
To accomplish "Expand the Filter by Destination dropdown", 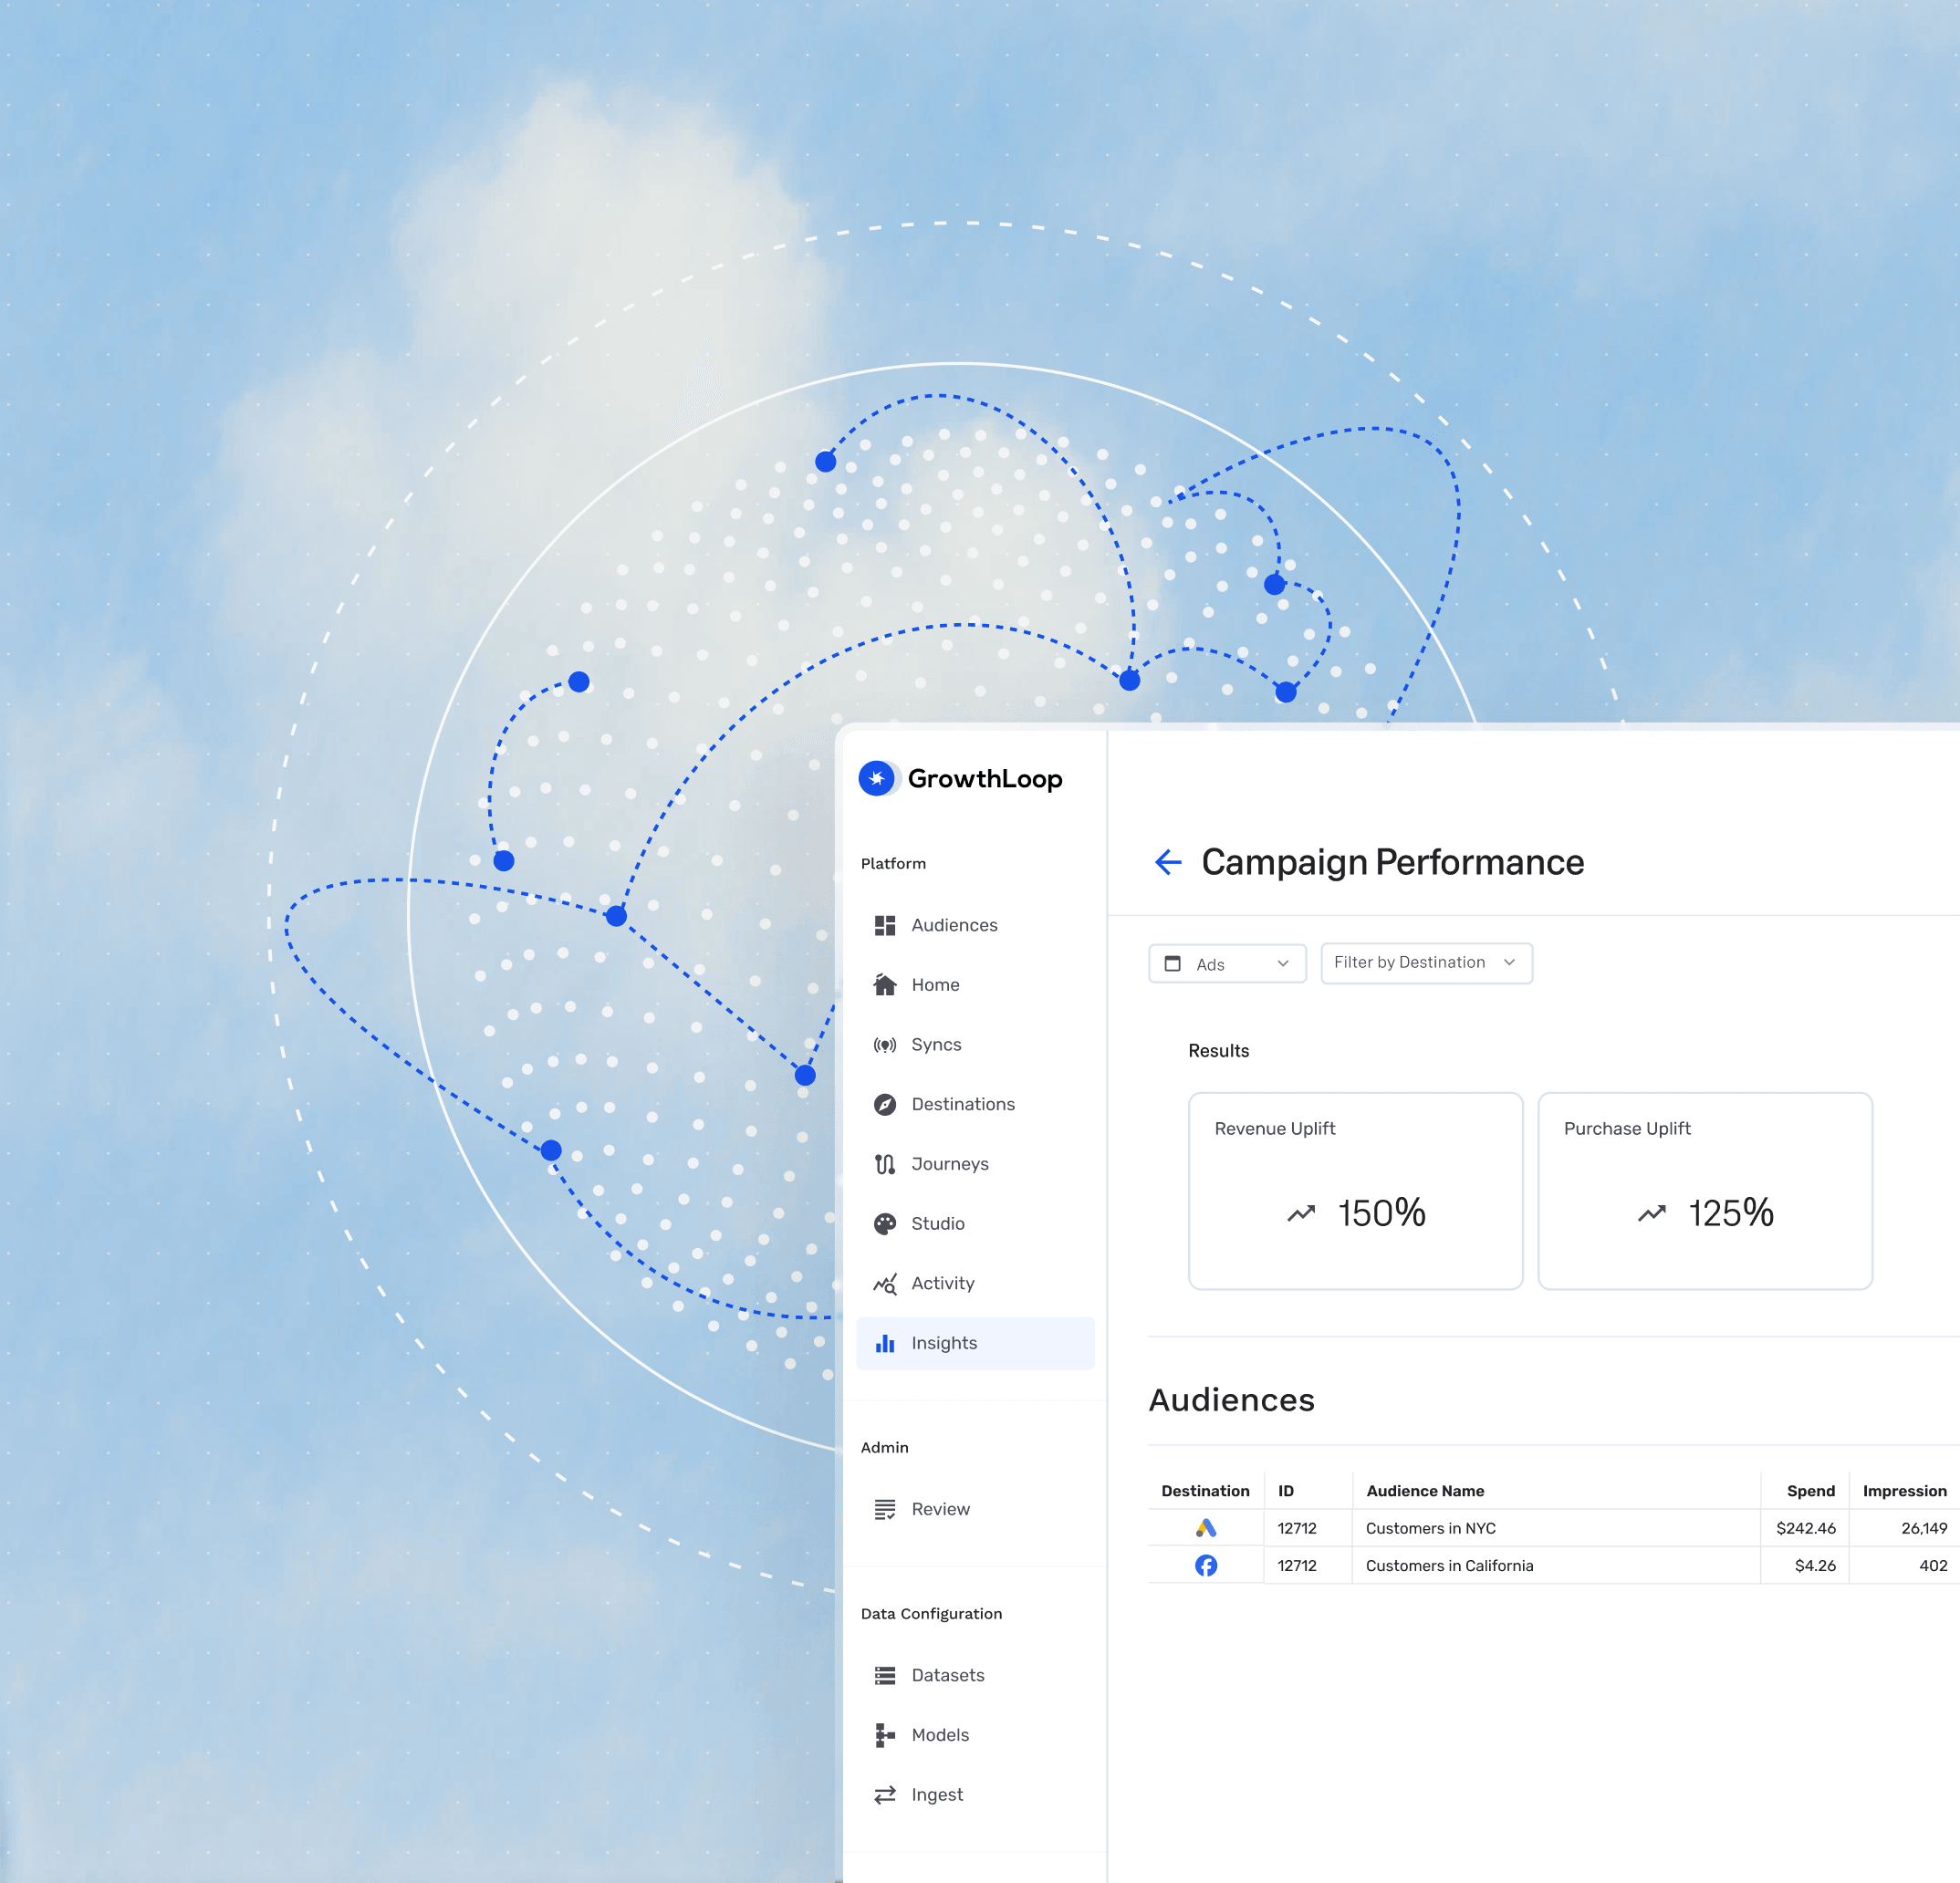I will [1425, 963].
